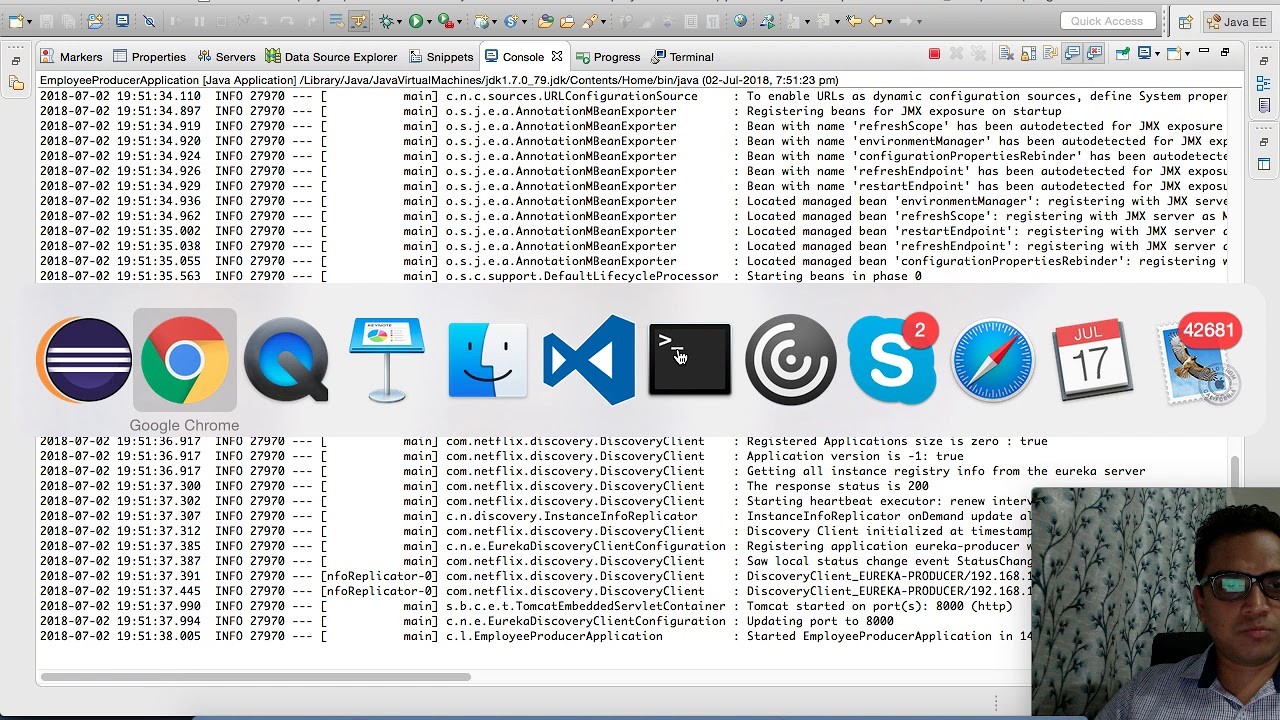1280x720 pixels.
Task: Open the Display Selected Console dropdown
Action: pyautogui.click(x=1157, y=54)
